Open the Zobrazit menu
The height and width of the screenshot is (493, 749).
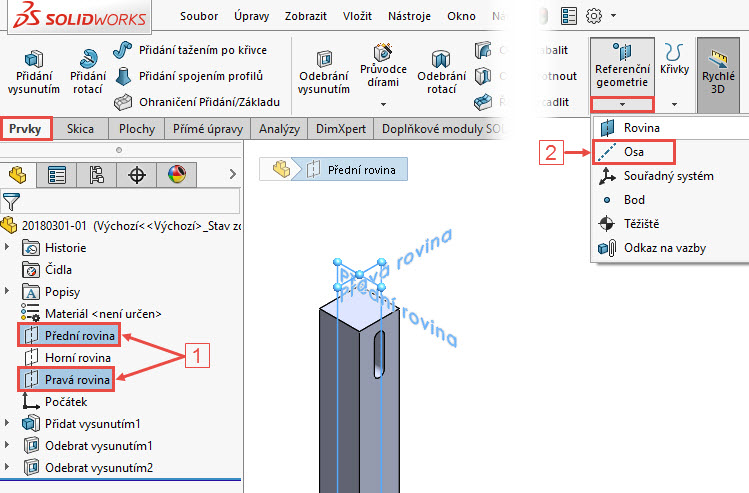pos(306,16)
